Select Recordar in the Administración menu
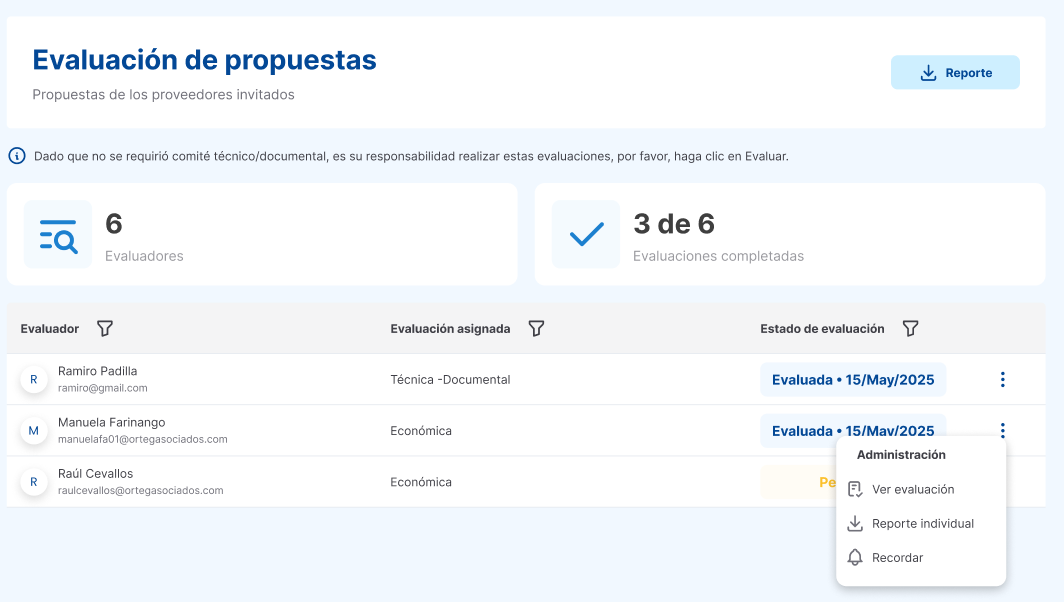 click(897, 557)
